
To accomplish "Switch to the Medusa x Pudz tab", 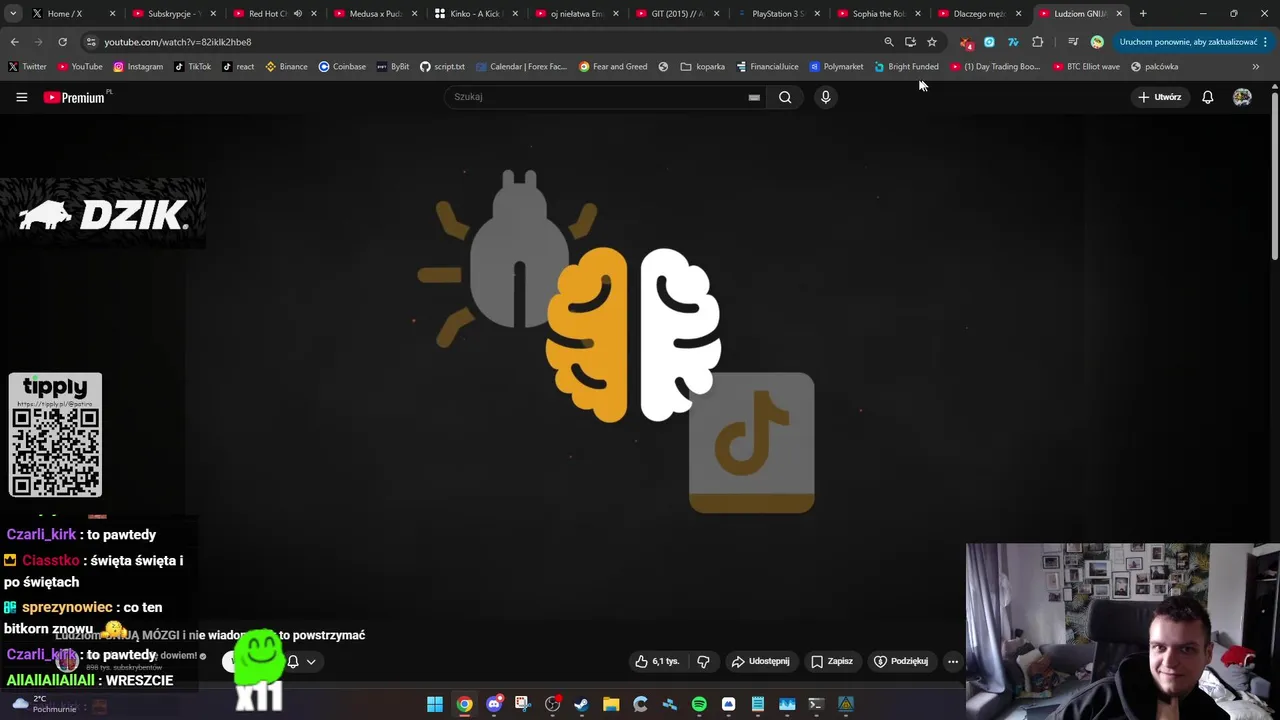I will tap(374, 14).
